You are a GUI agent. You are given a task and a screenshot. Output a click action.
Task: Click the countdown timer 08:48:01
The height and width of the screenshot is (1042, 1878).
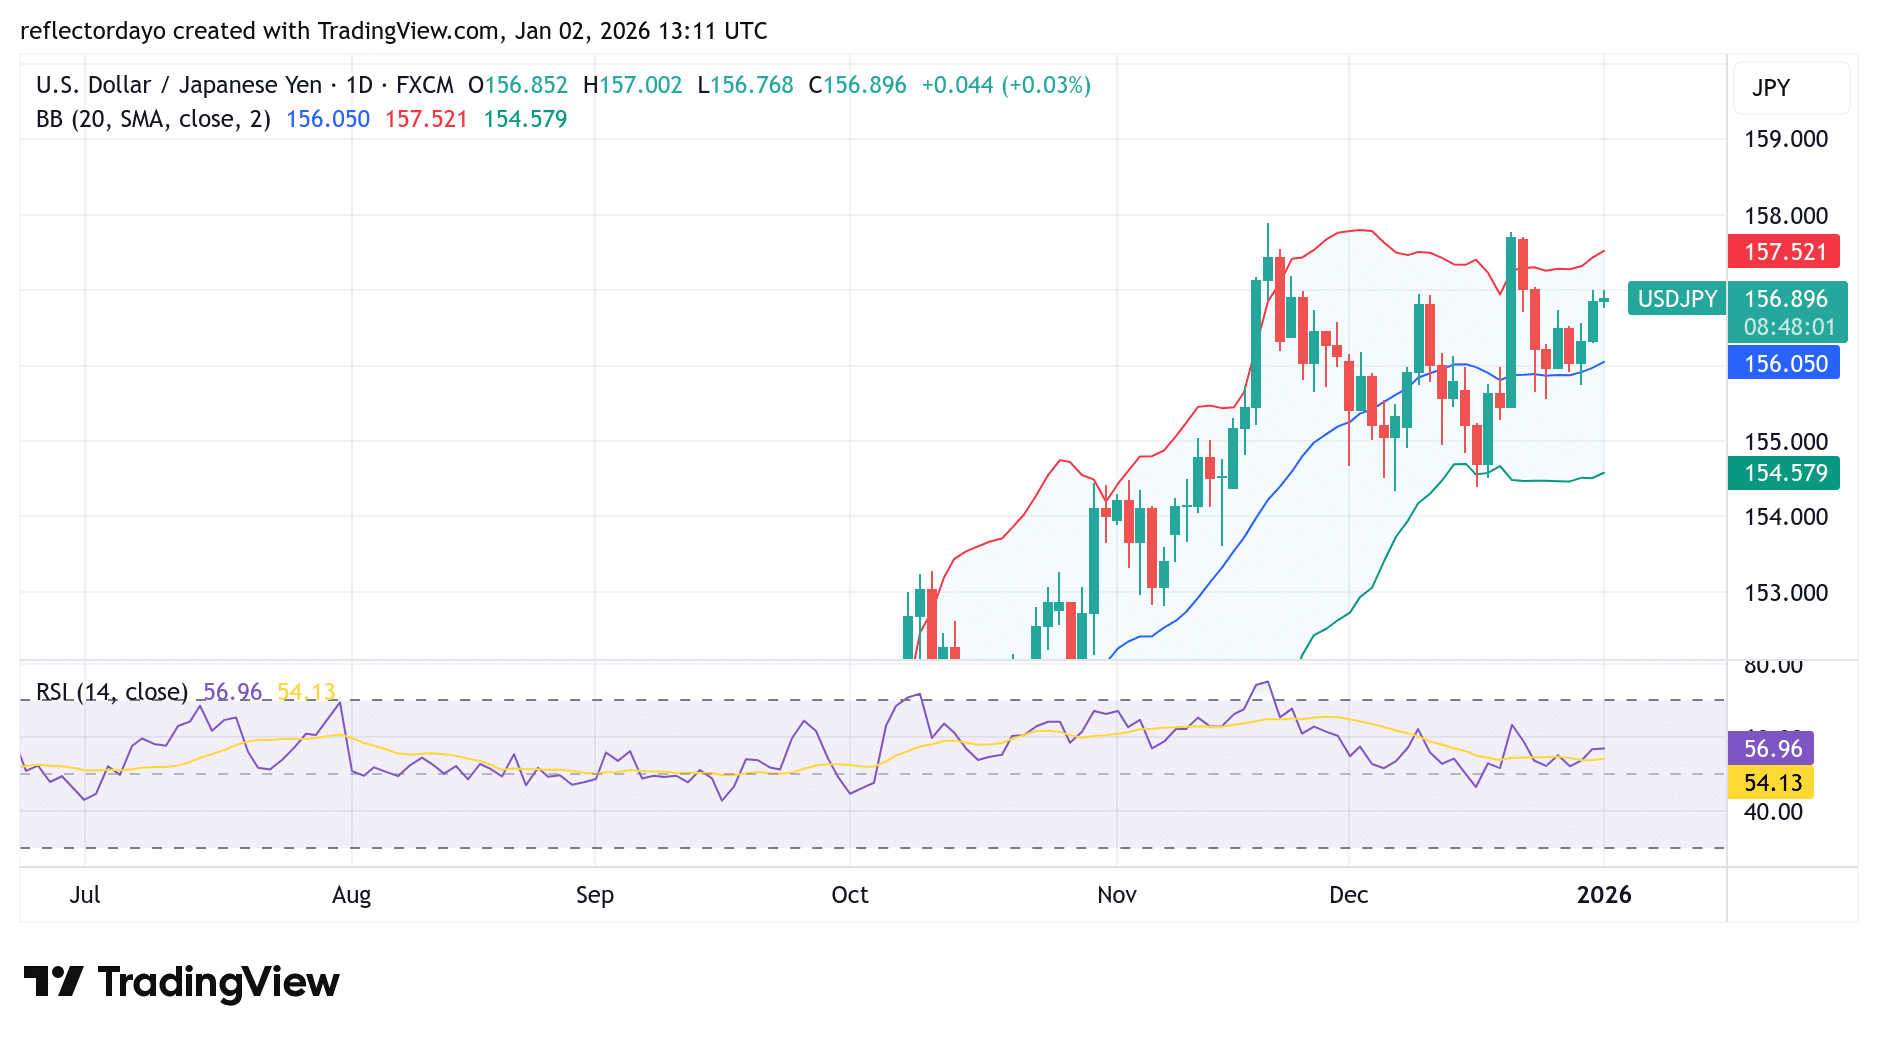coord(1789,327)
